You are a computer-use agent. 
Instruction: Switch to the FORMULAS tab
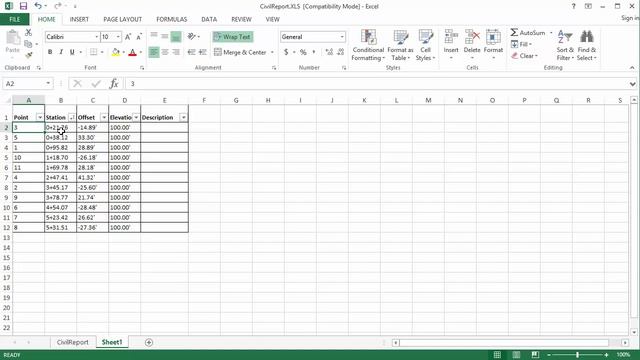[x=171, y=19]
